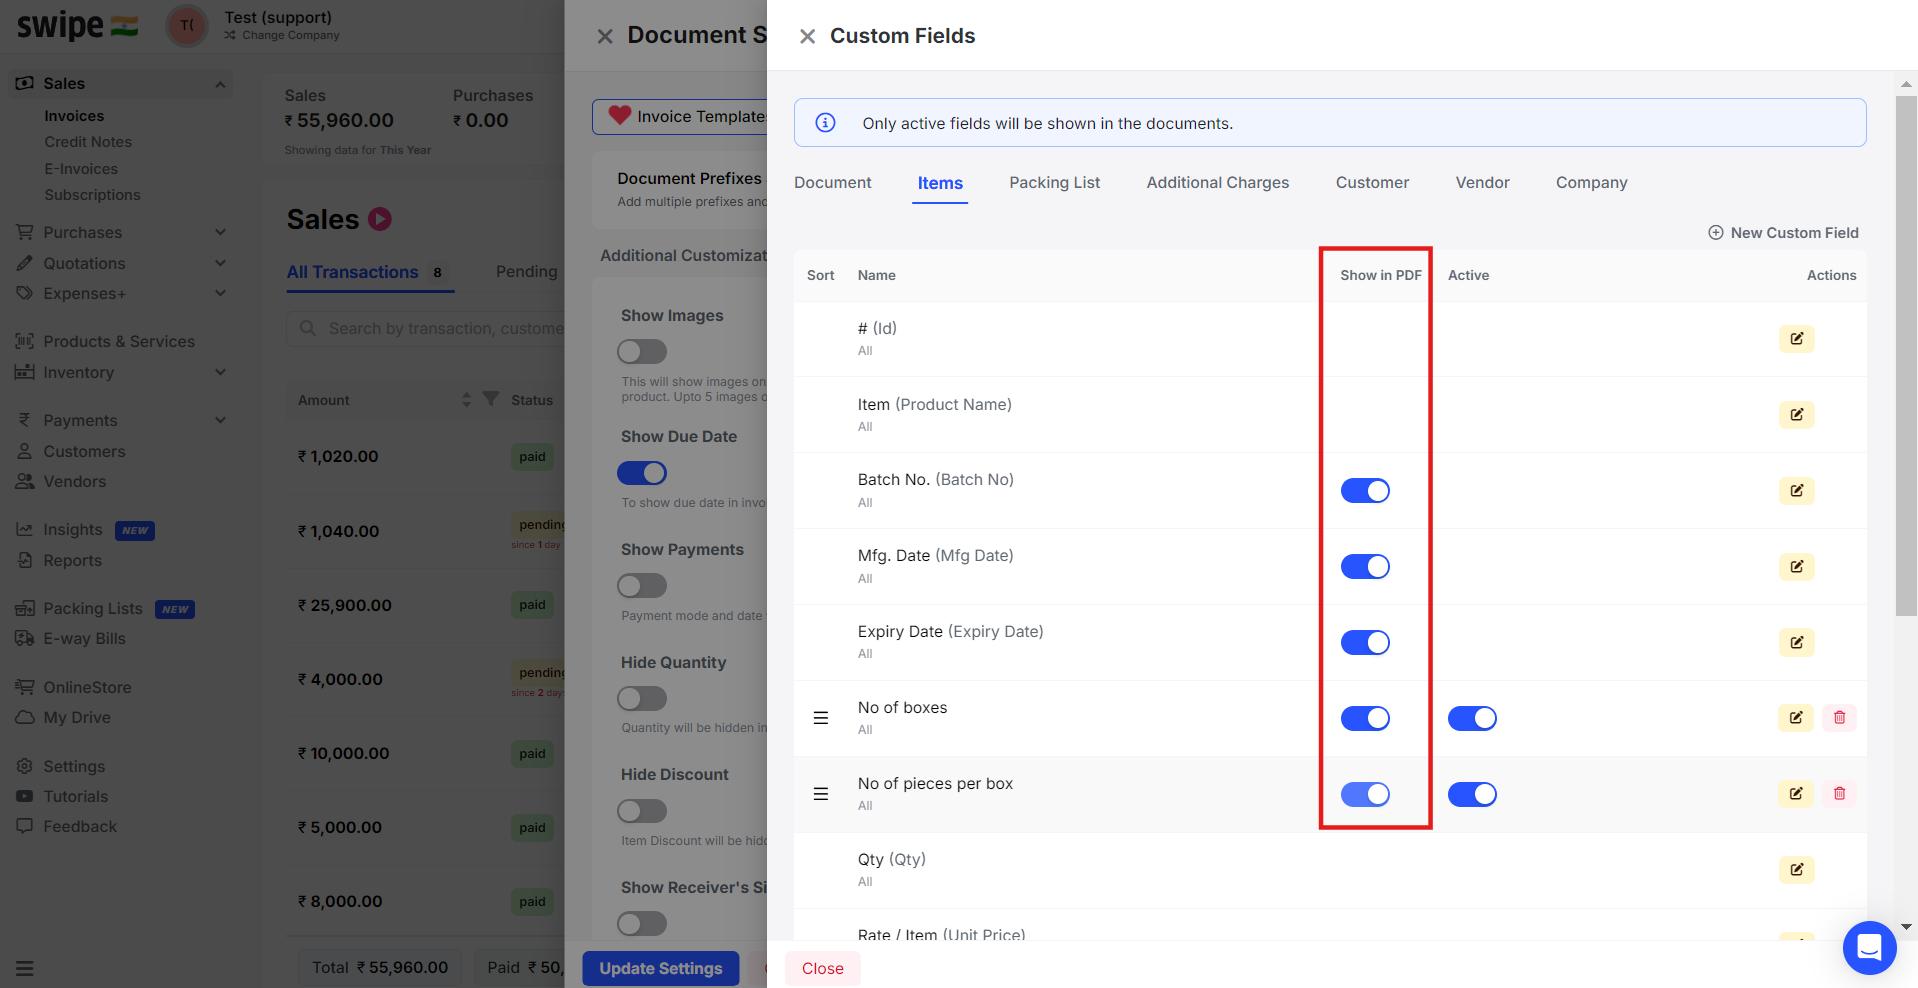Collapse the Sales sidebar section
The image size is (1918, 988).
click(220, 84)
